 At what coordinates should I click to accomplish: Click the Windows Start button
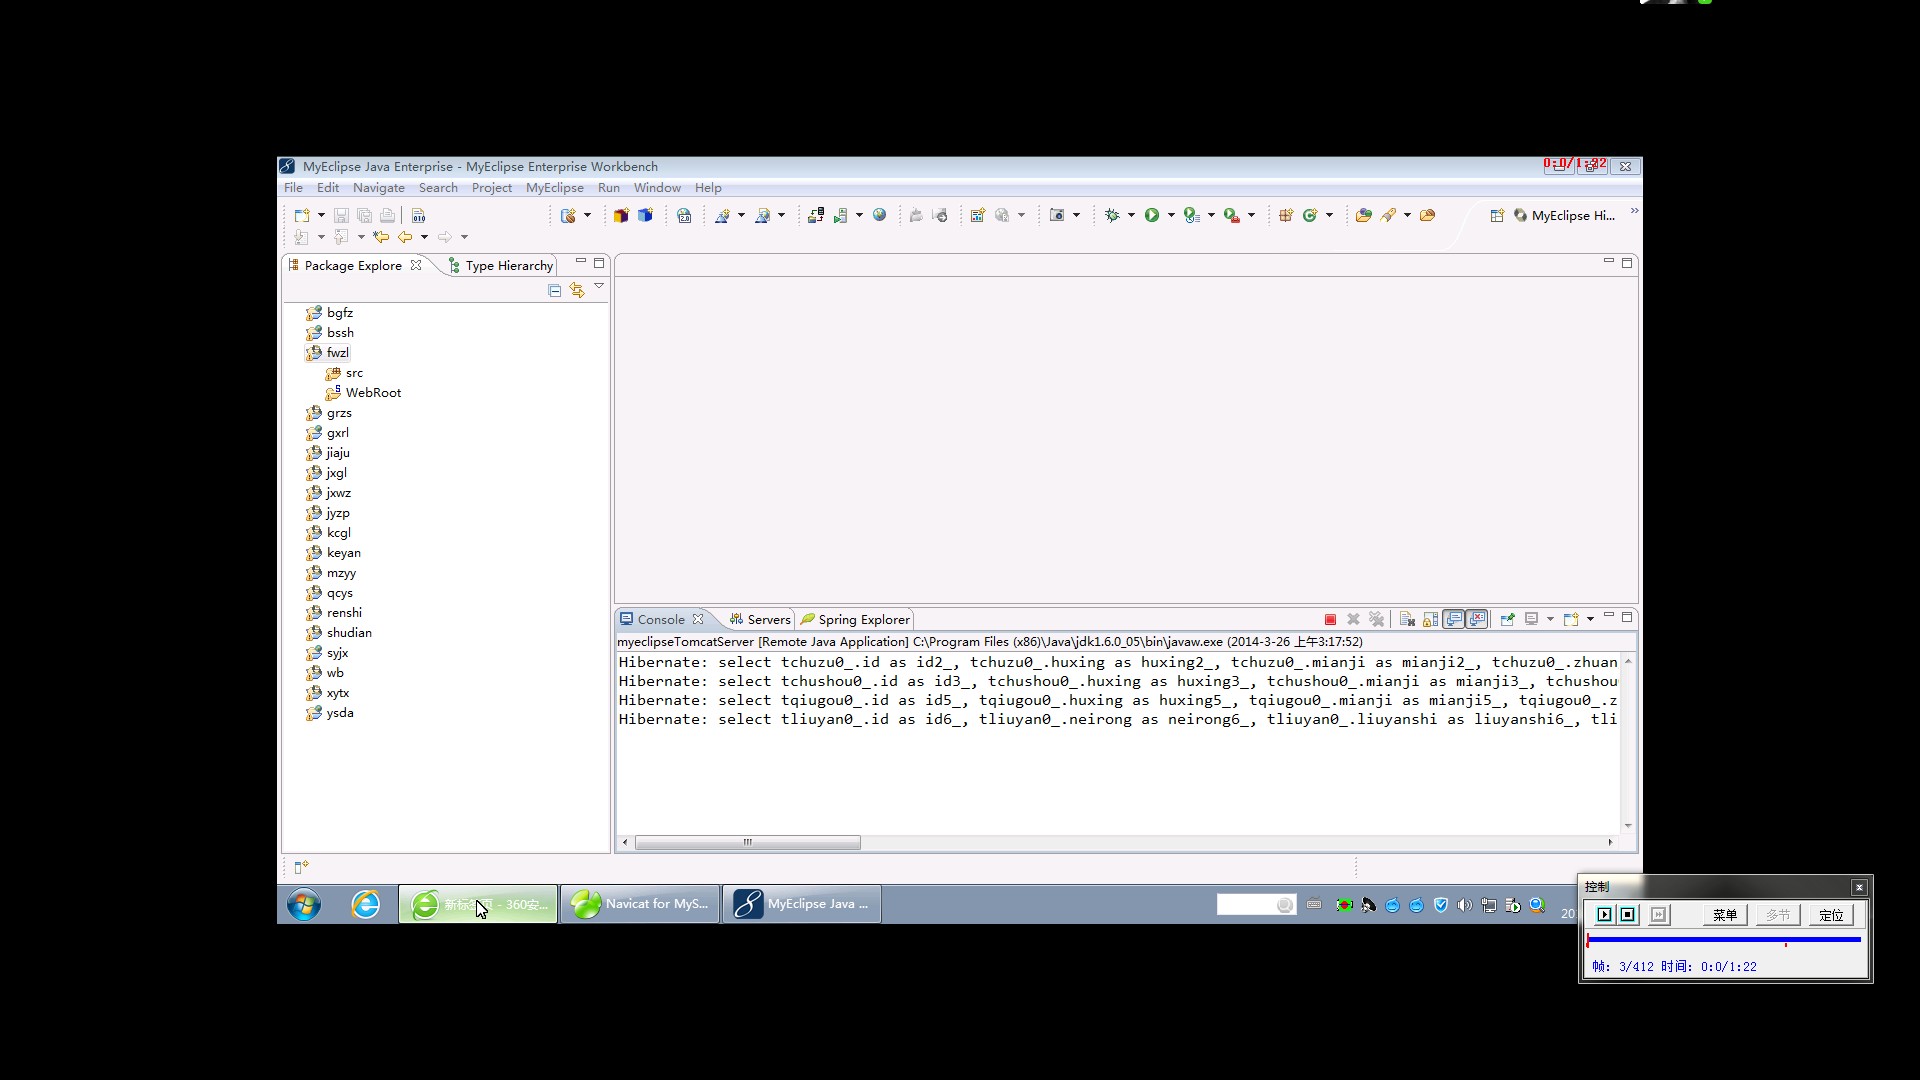304,904
